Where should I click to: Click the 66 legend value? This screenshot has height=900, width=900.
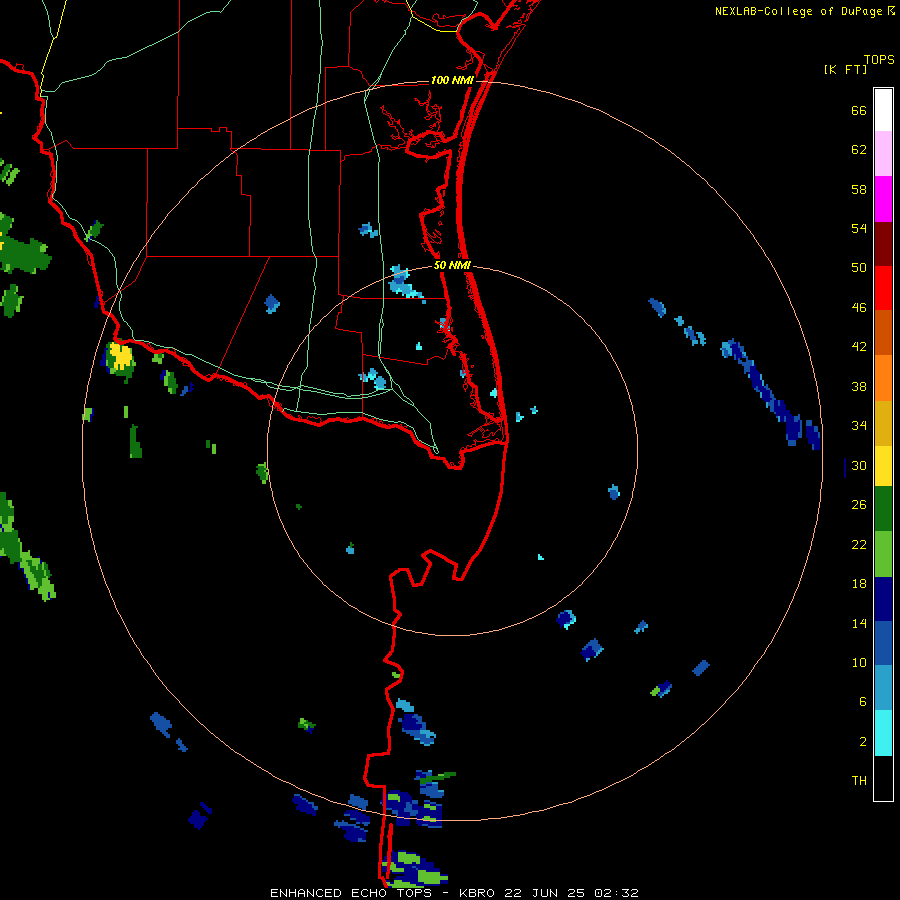[859, 111]
